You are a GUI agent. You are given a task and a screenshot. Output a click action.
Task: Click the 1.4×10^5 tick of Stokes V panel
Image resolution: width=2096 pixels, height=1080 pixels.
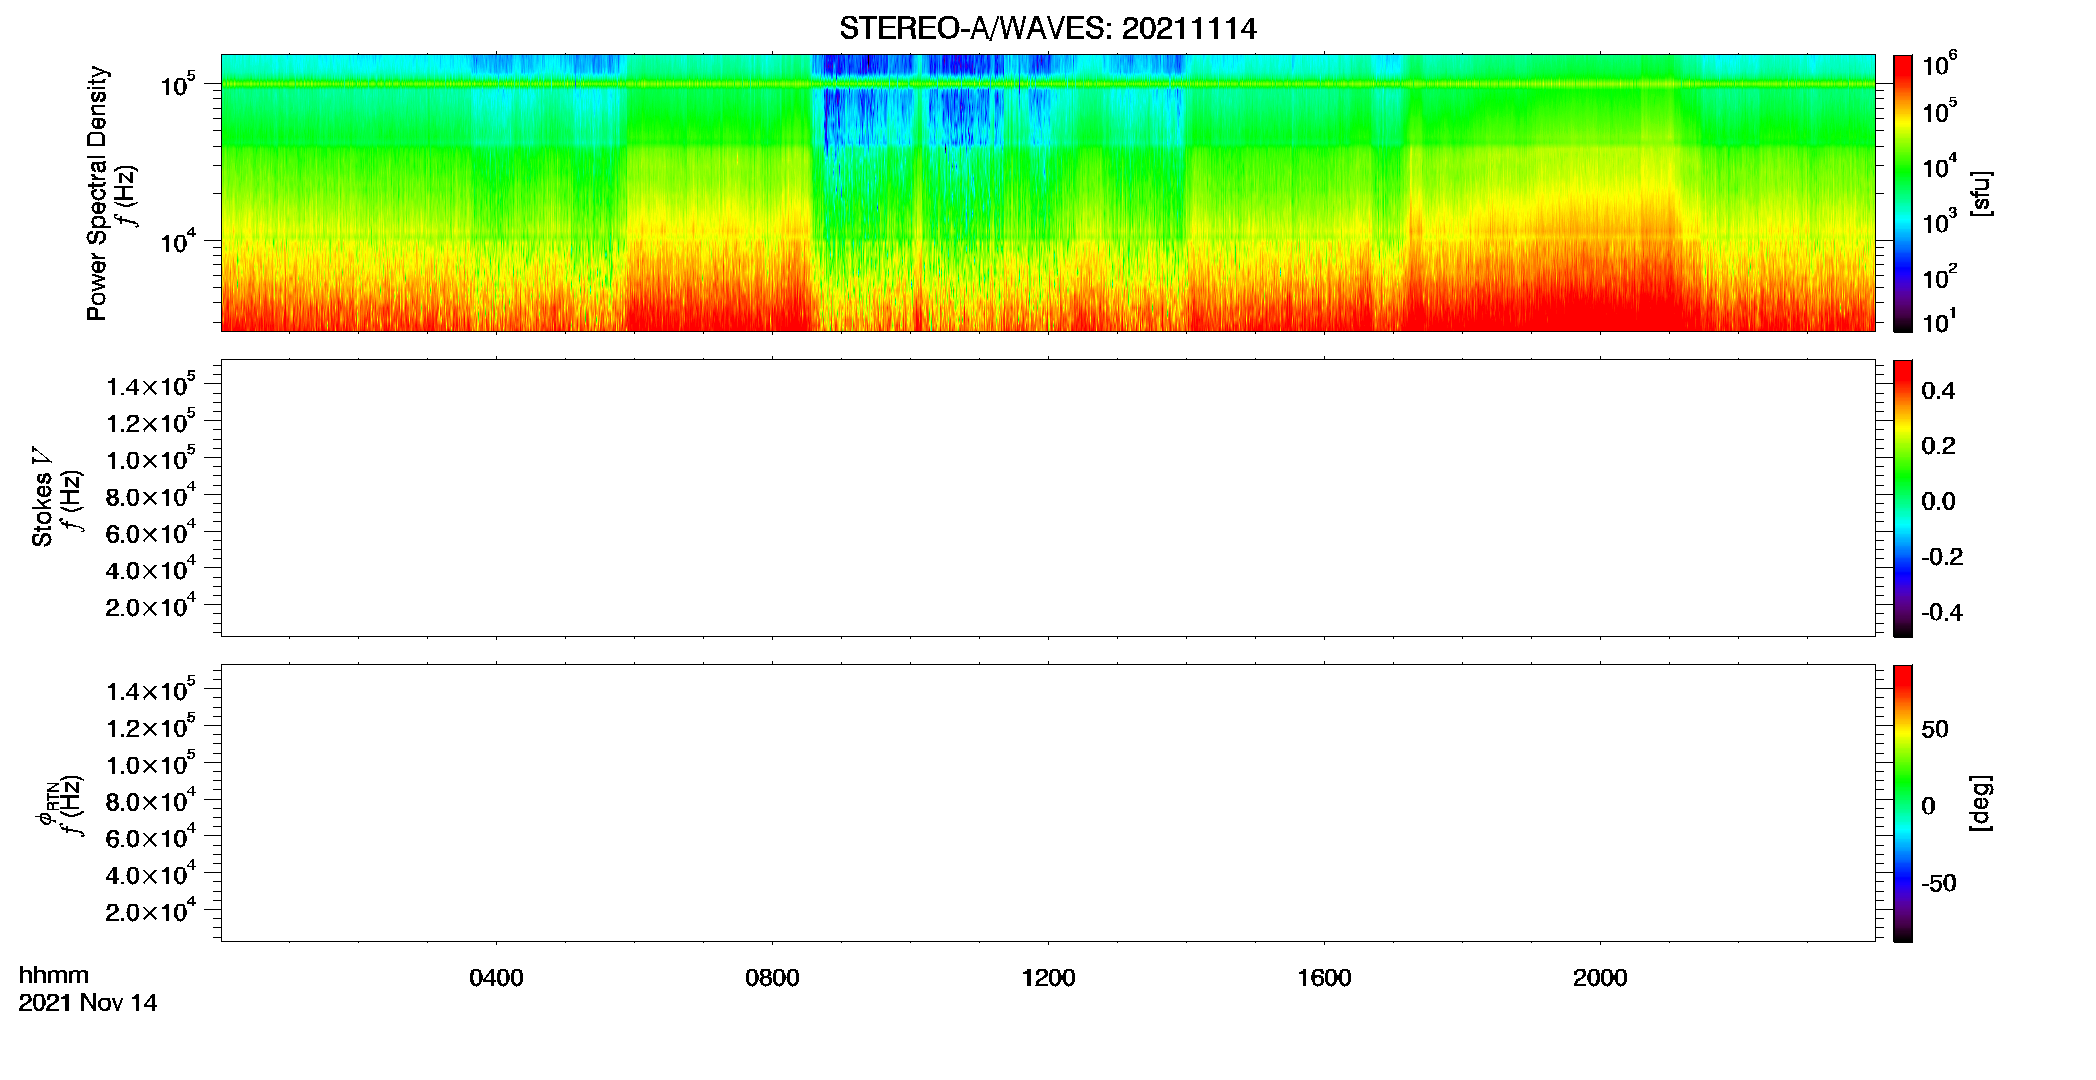pos(151,385)
